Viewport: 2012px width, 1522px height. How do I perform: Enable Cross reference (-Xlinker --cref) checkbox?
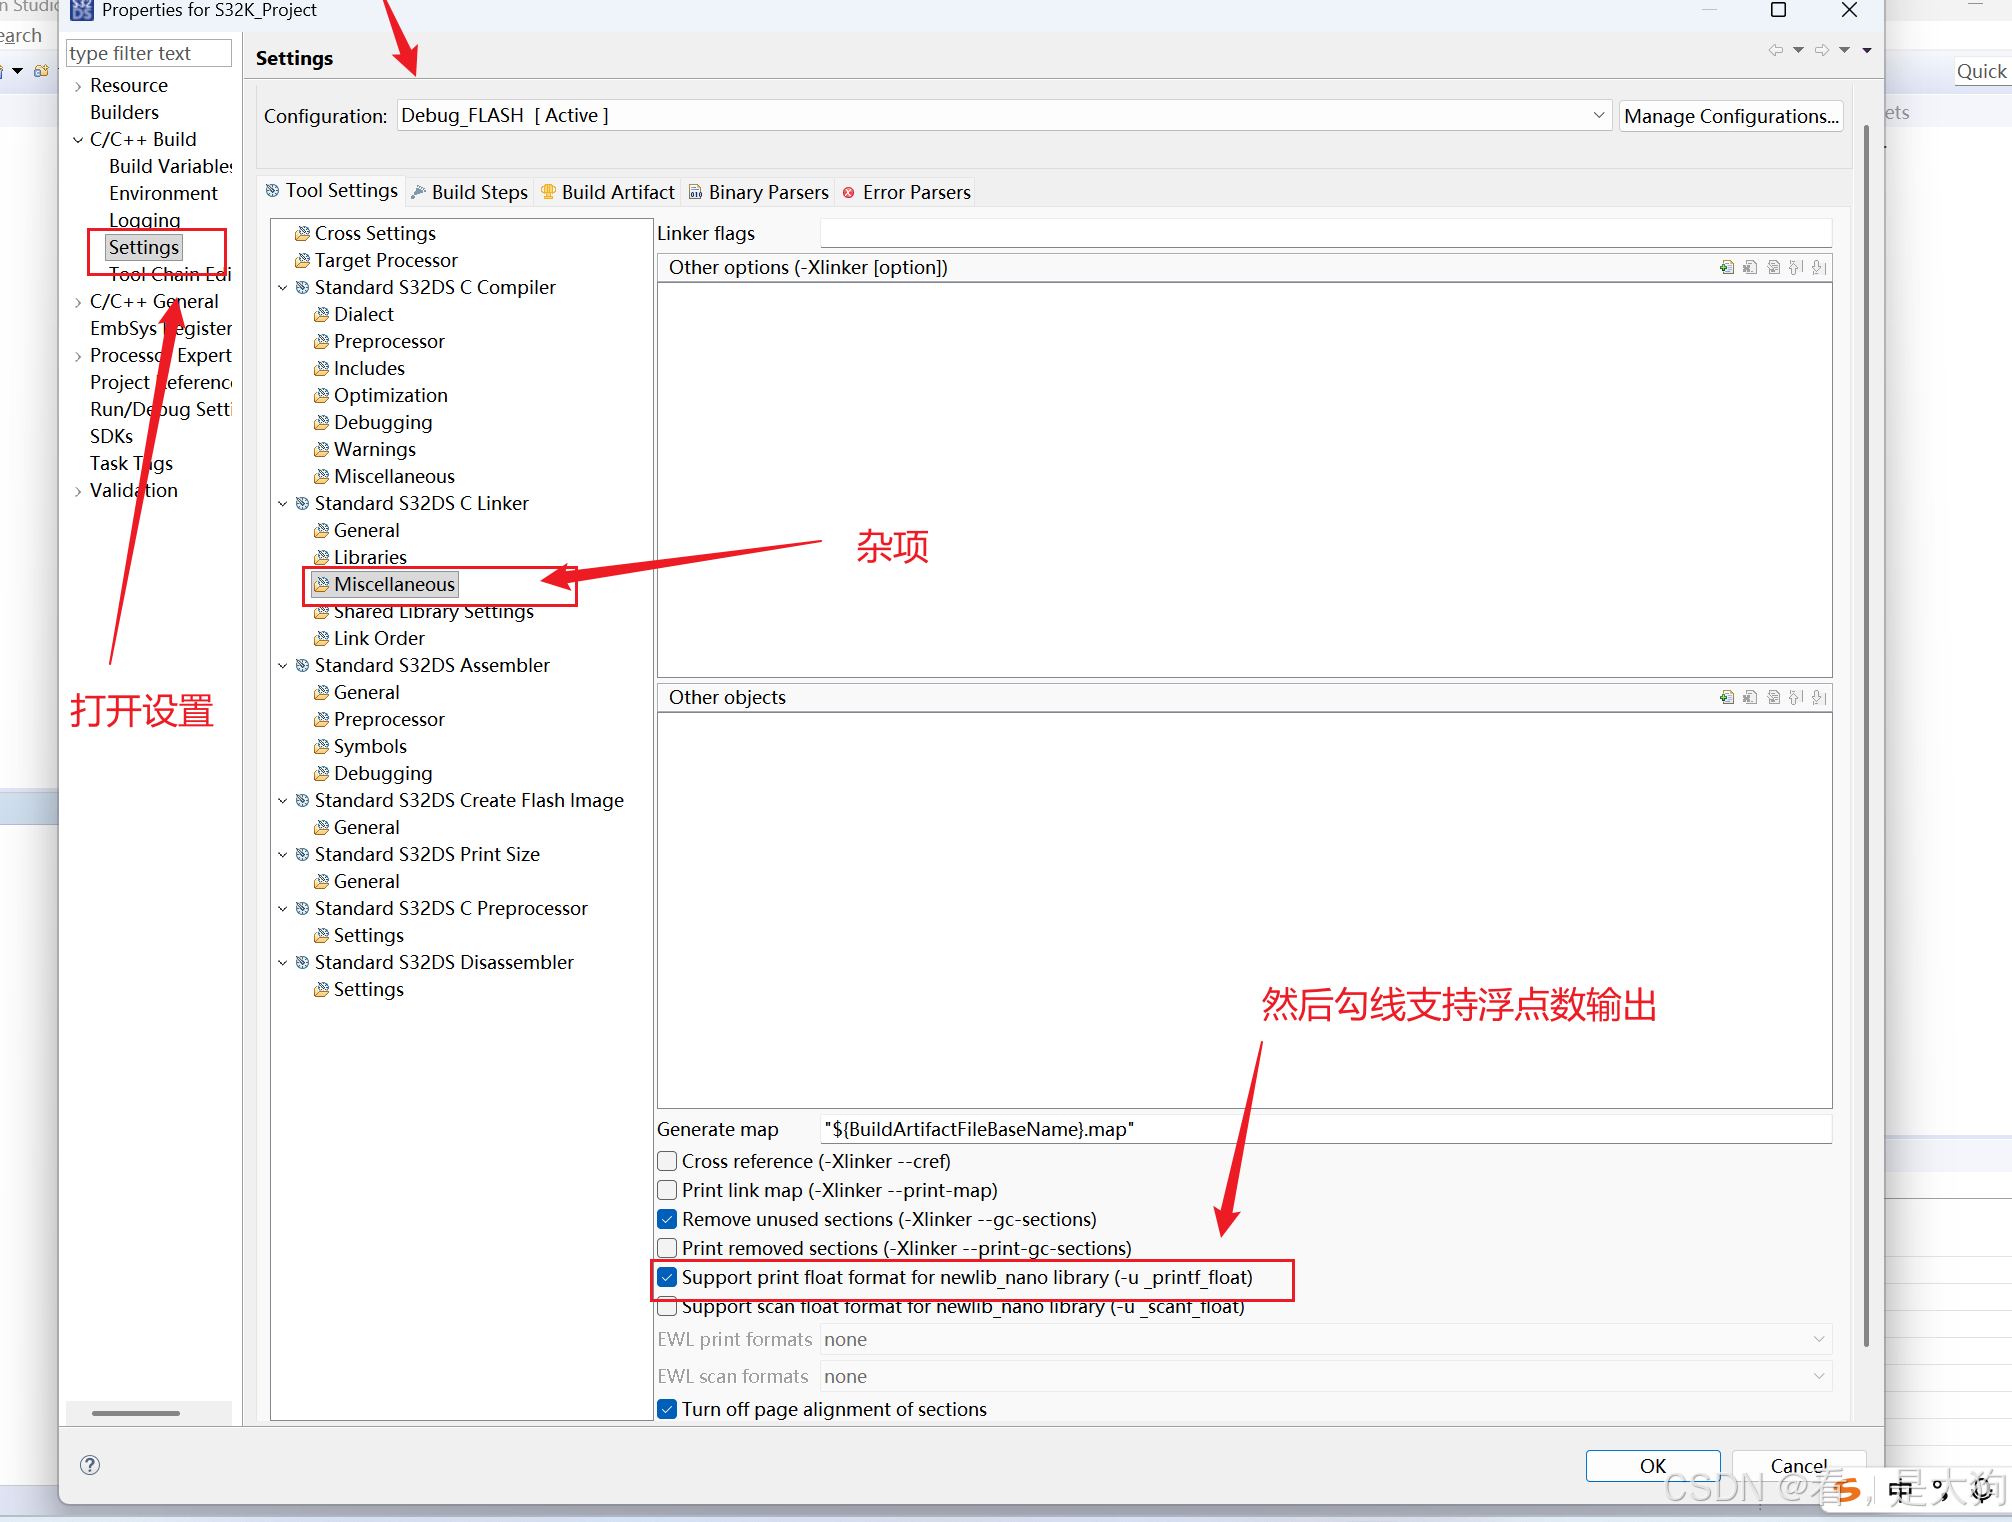click(x=668, y=1161)
